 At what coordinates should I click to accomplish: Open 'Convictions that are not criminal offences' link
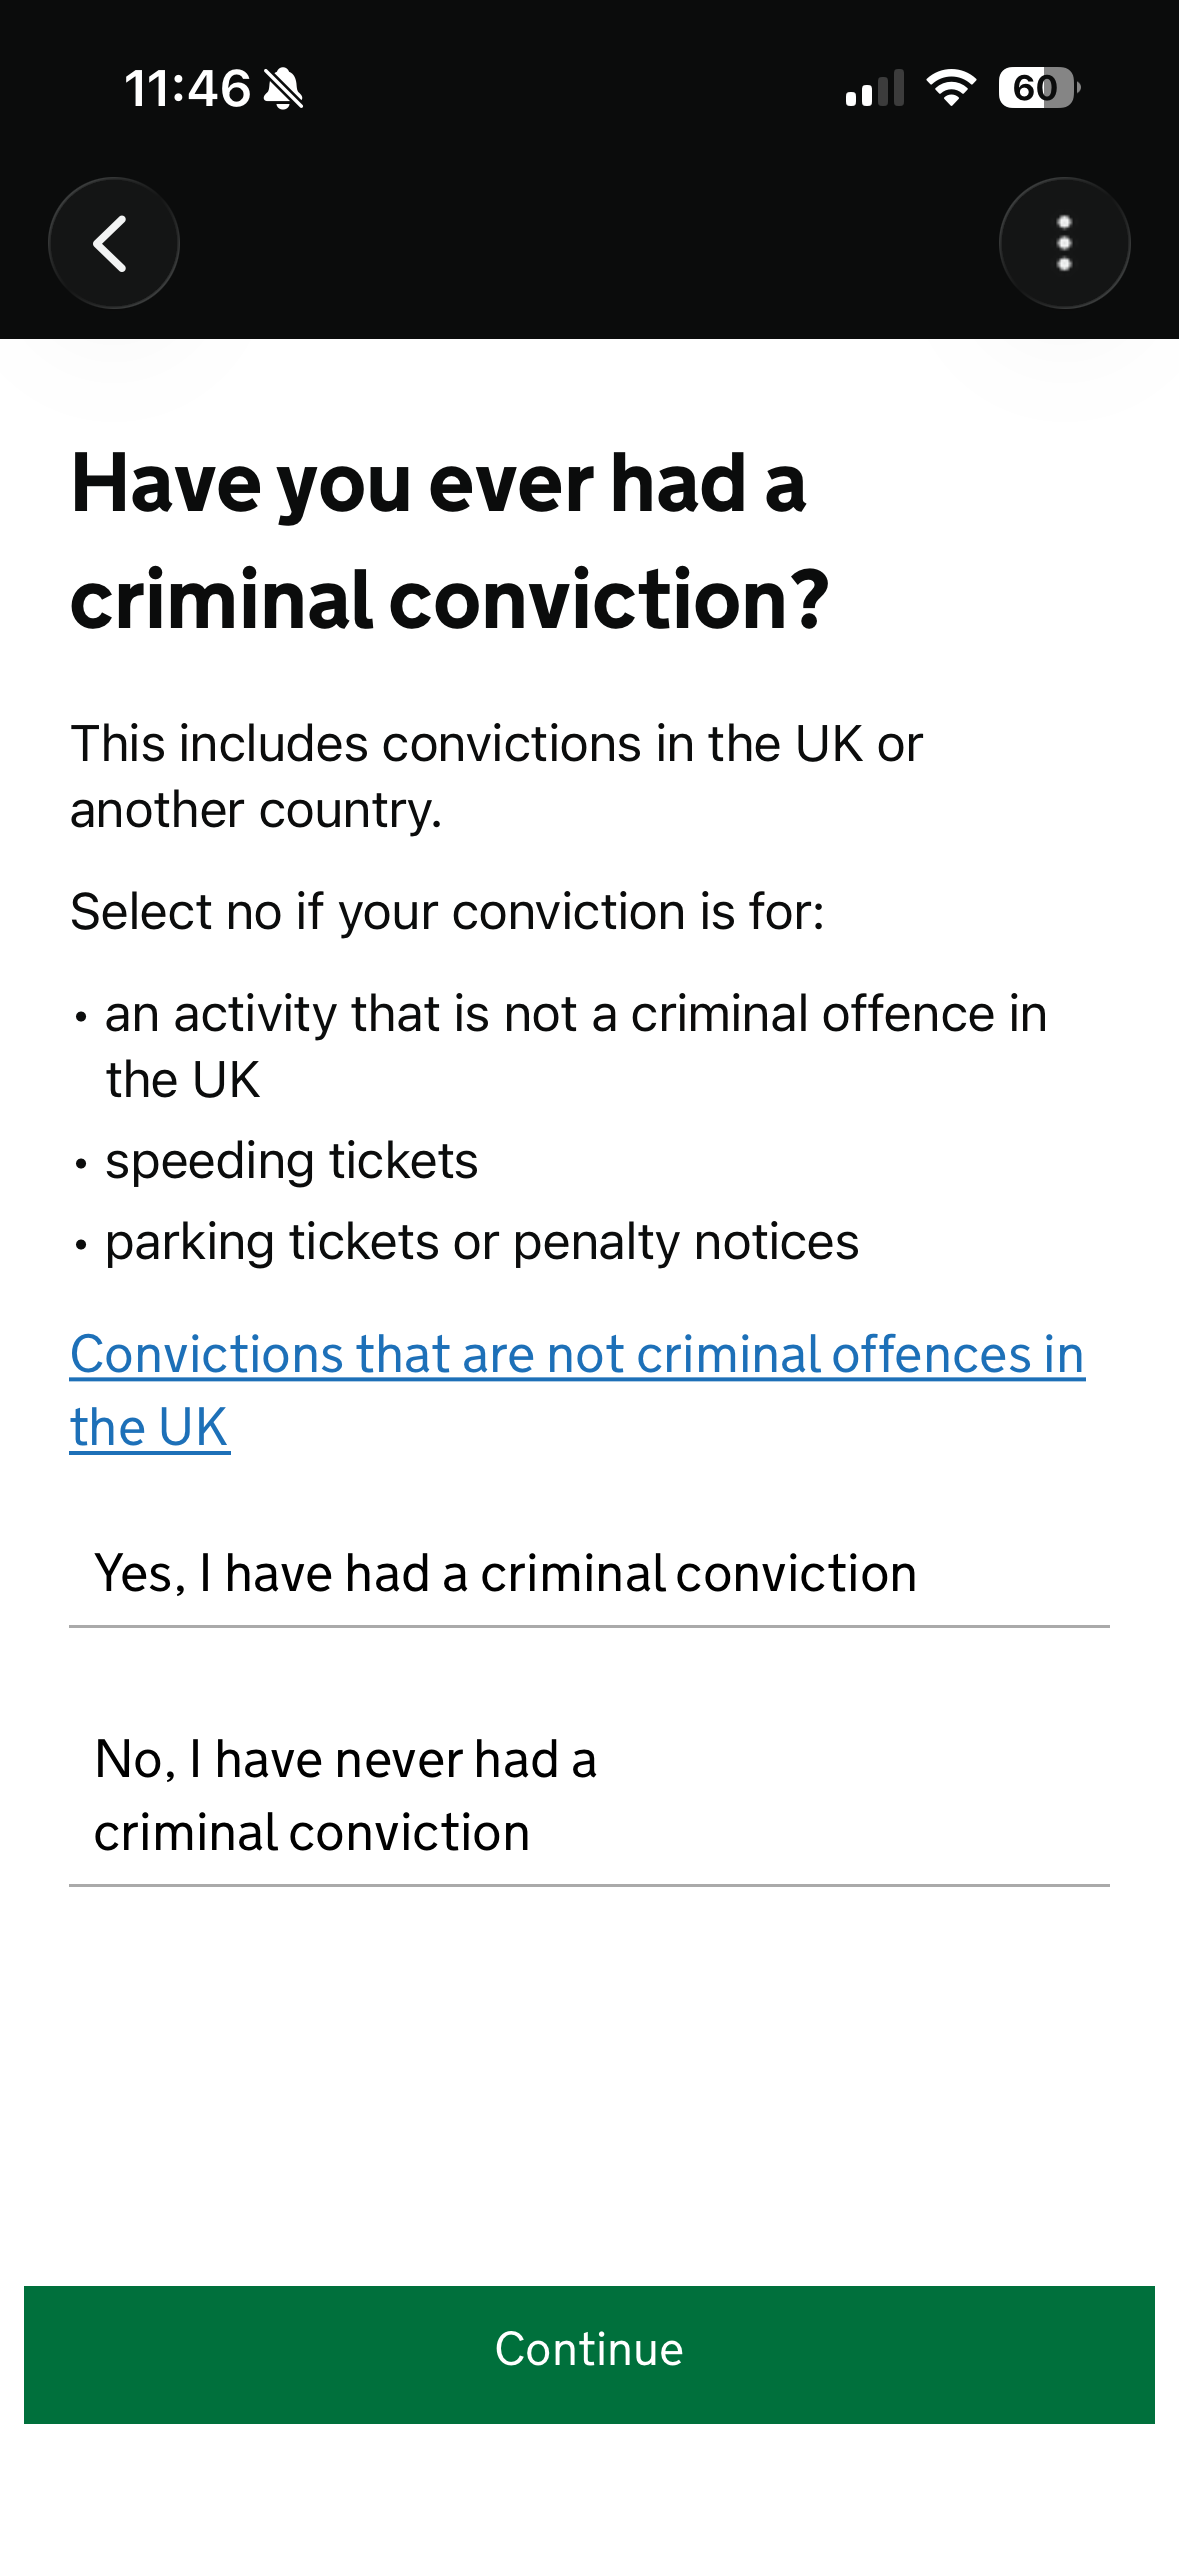[576, 1356]
